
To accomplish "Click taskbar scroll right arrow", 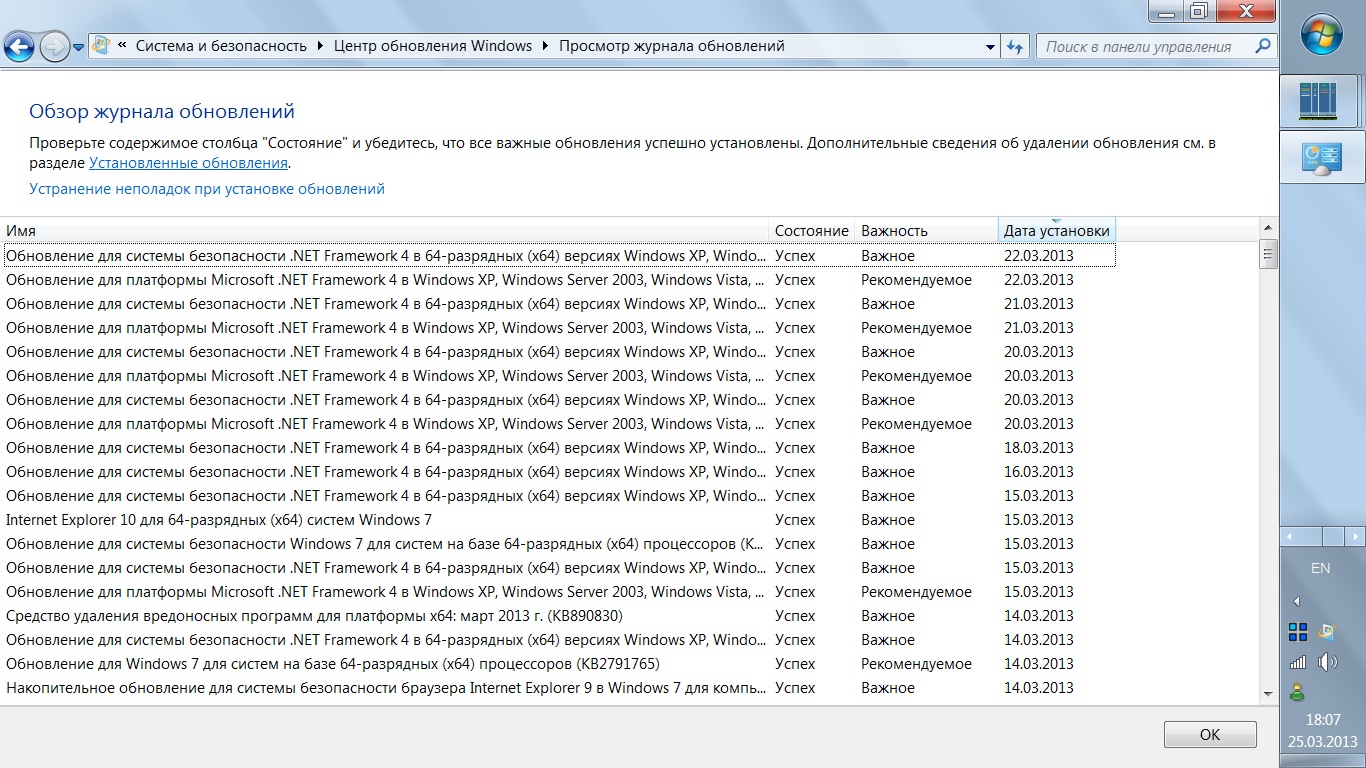I will click(1354, 537).
